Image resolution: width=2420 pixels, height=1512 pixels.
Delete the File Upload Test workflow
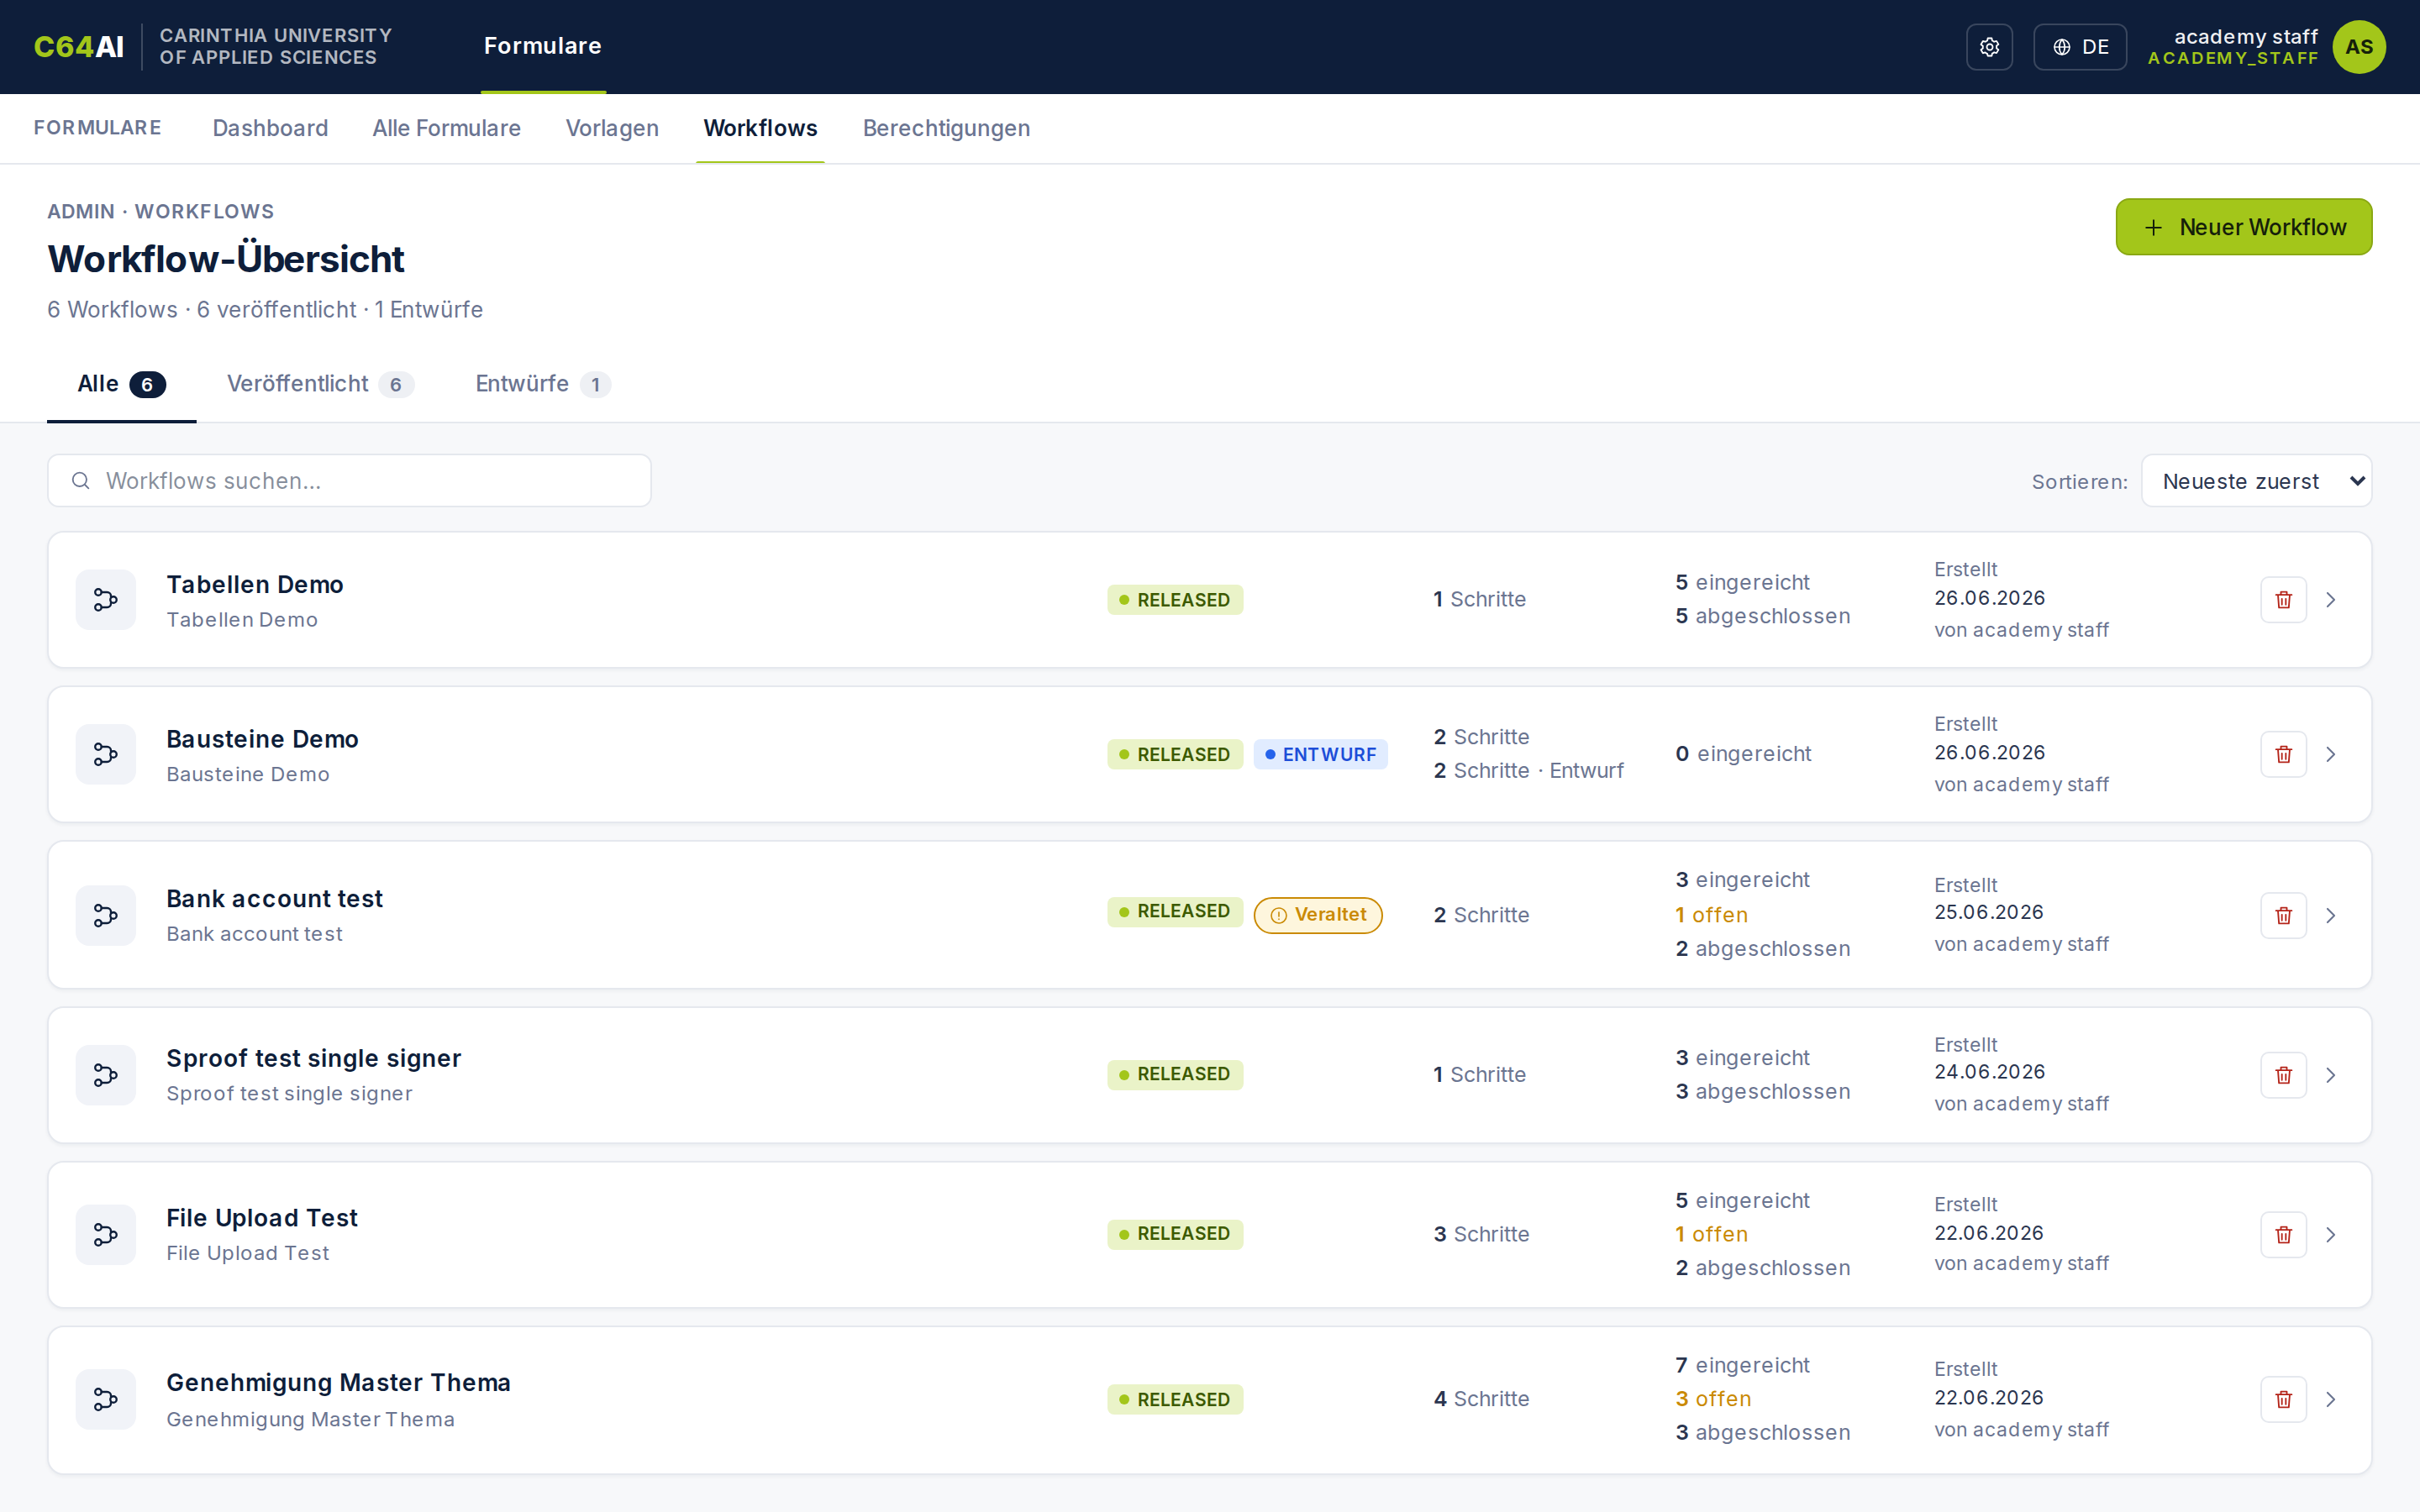click(2283, 1235)
